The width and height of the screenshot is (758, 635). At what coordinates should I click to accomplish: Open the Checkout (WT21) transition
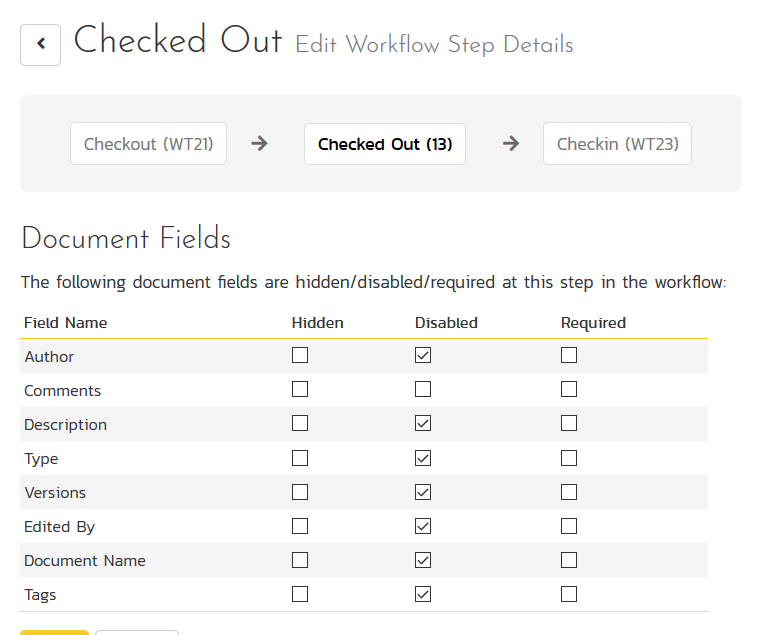(x=148, y=144)
